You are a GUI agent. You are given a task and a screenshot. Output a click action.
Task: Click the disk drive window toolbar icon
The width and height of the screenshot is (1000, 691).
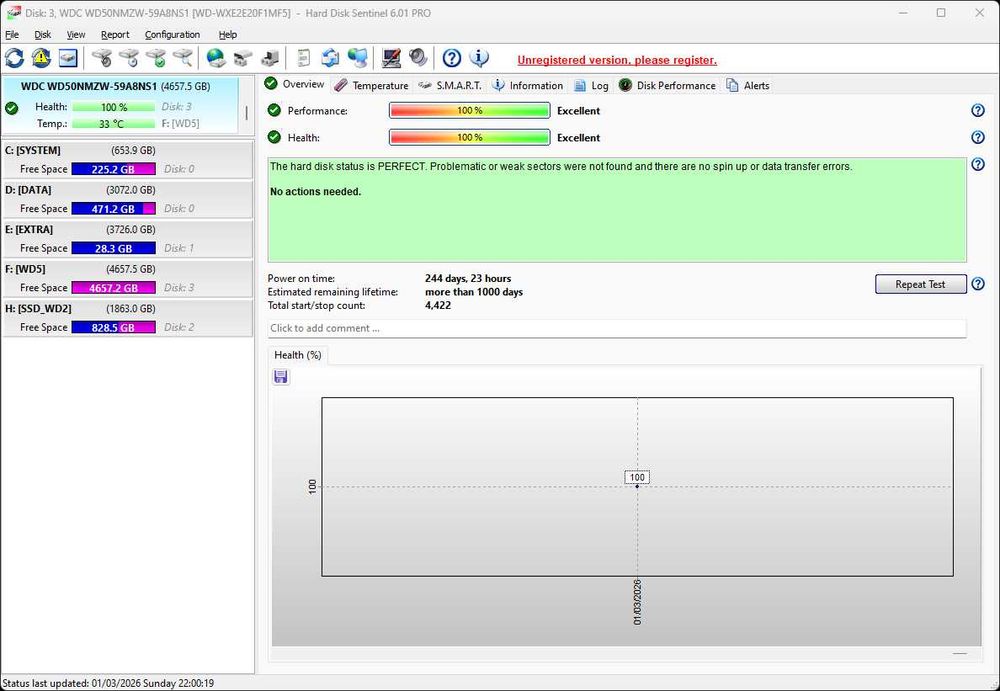68,58
